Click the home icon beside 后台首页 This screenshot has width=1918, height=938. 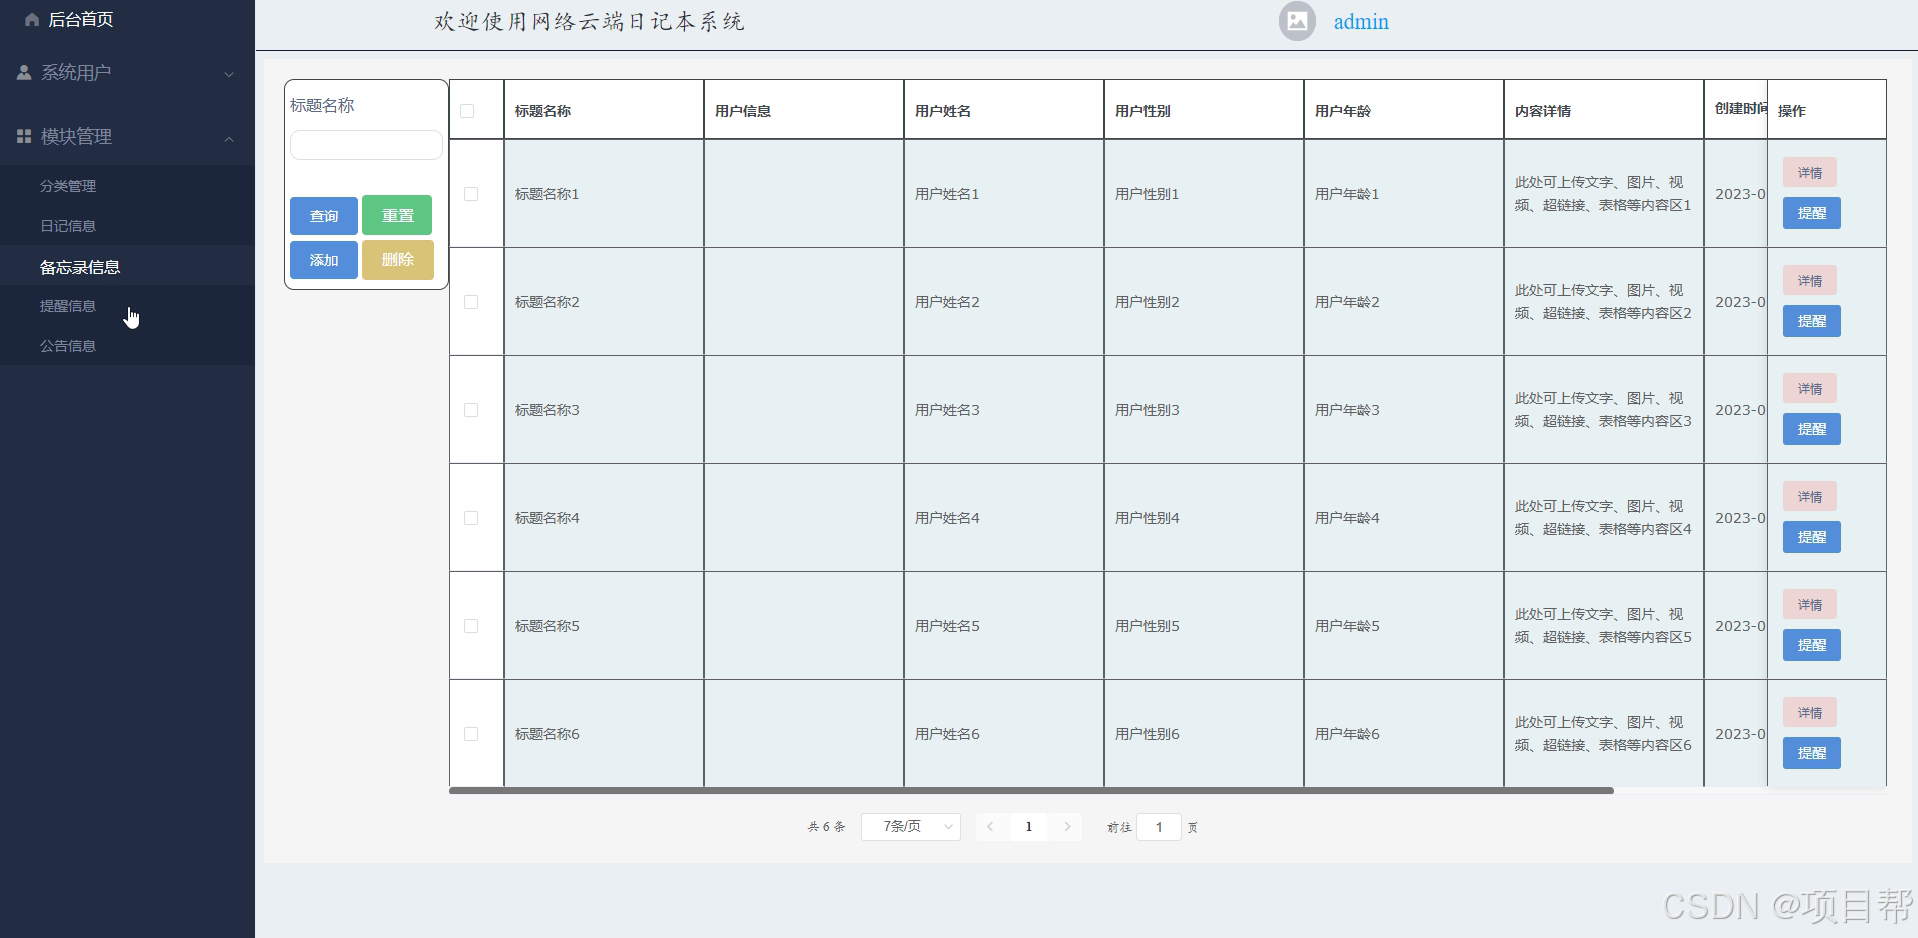pos(32,20)
